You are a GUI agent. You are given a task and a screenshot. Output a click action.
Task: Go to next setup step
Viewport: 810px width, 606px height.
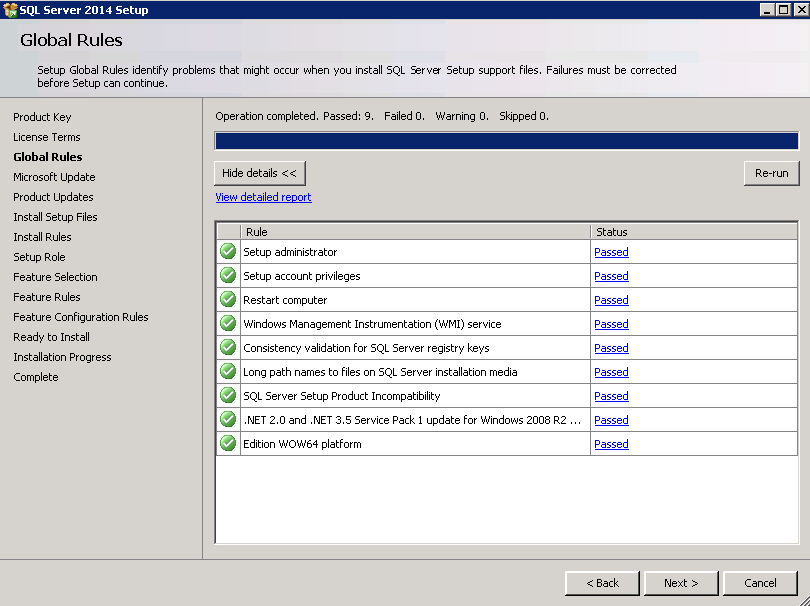tap(681, 583)
